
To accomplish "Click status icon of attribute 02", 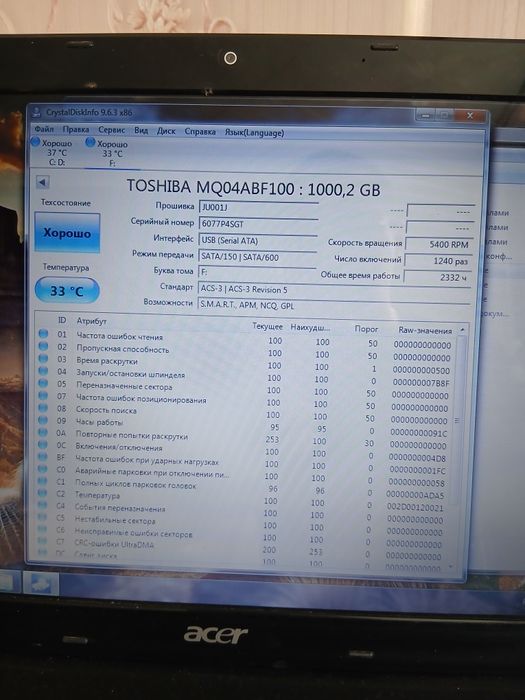I will click(43, 346).
